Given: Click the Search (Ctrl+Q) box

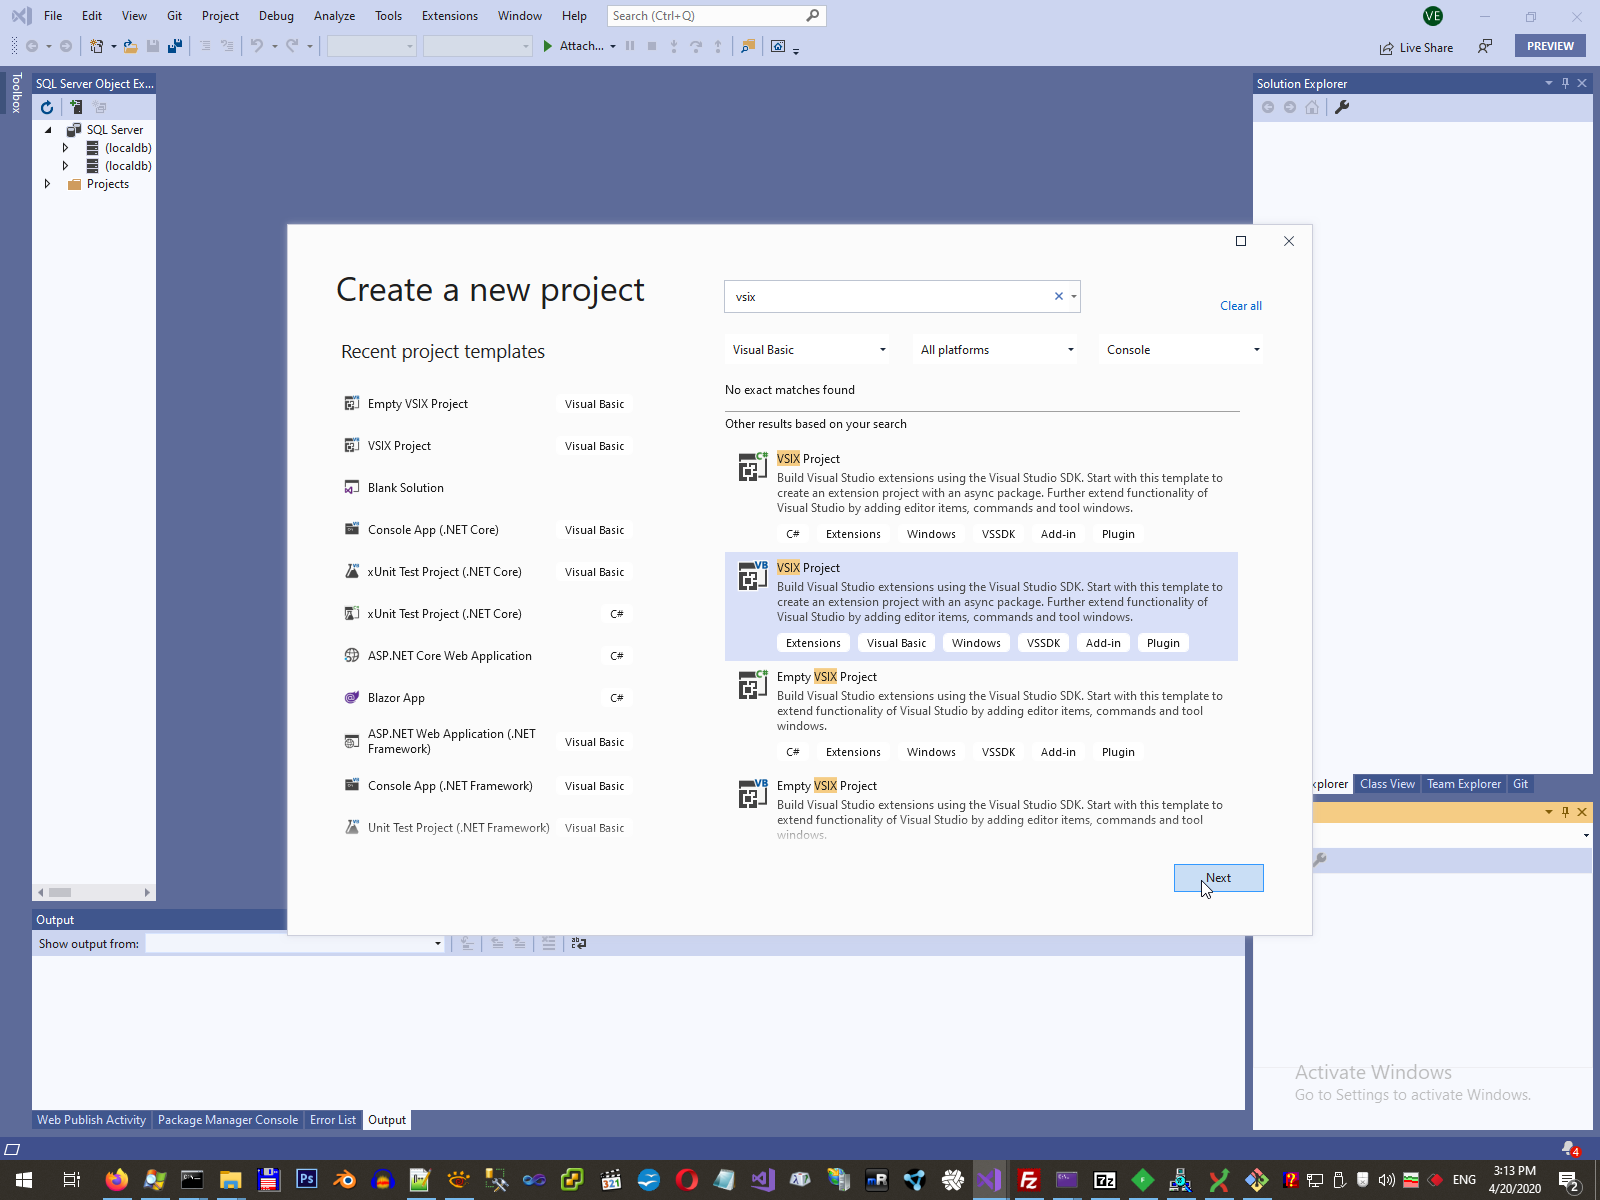Looking at the screenshot, I should click(x=716, y=16).
